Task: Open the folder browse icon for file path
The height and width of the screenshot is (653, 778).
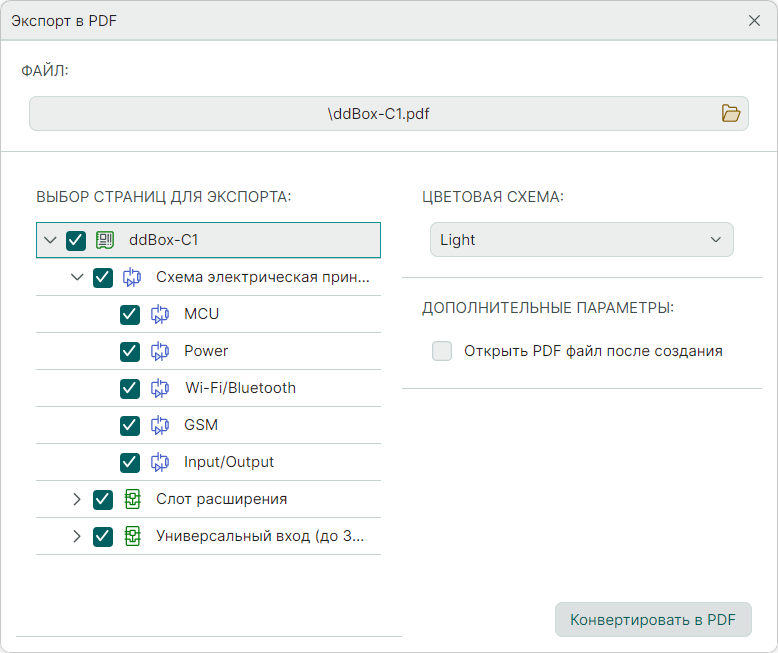Action: coord(731,114)
